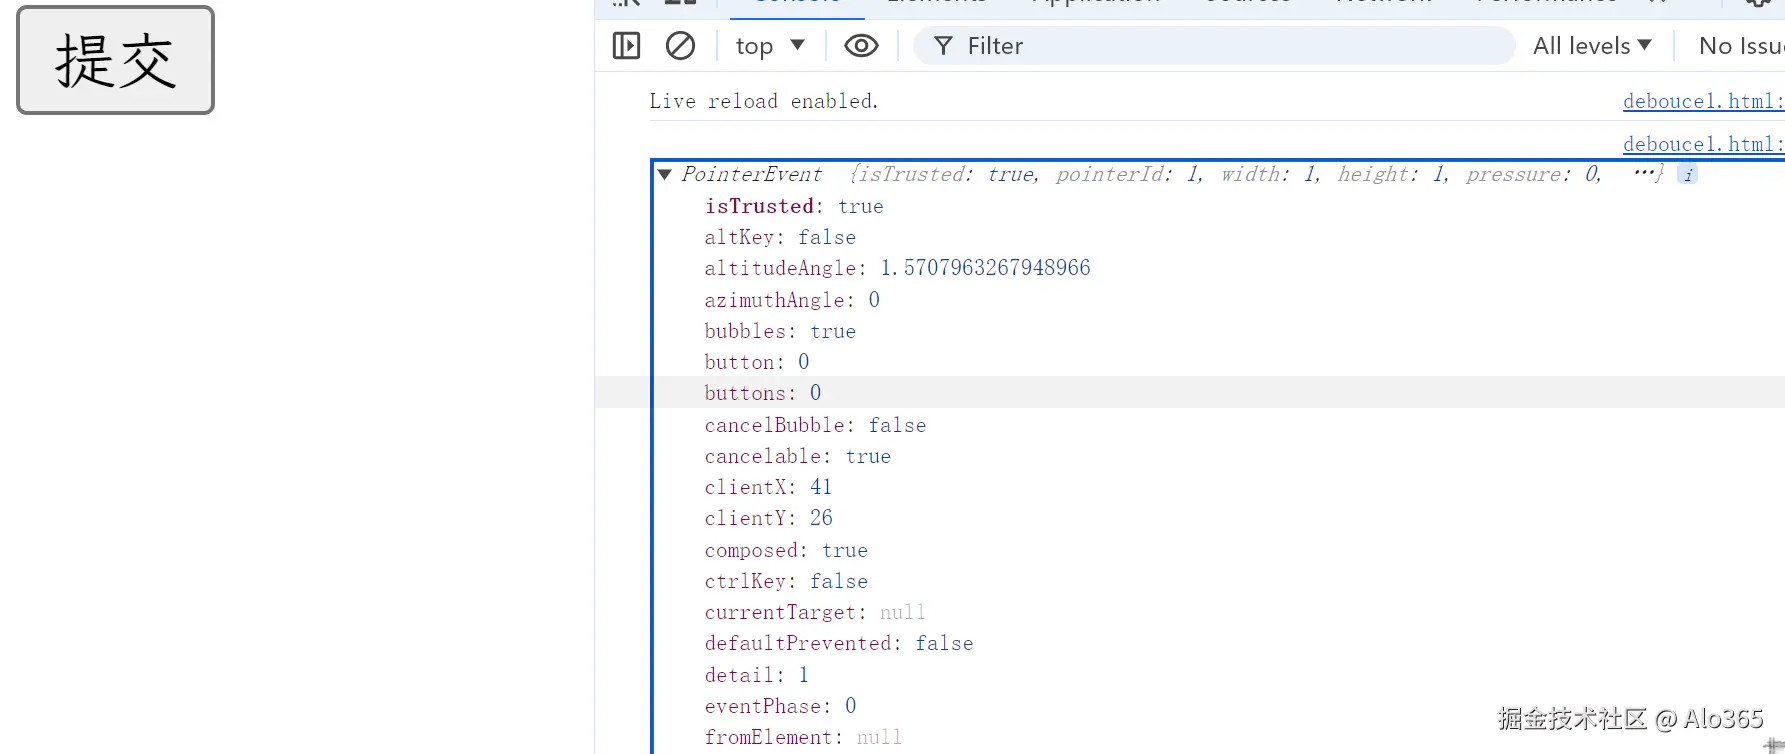Collapse the PointerEvent object triangle
This screenshot has width=1785, height=754.
(x=665, y=174)
